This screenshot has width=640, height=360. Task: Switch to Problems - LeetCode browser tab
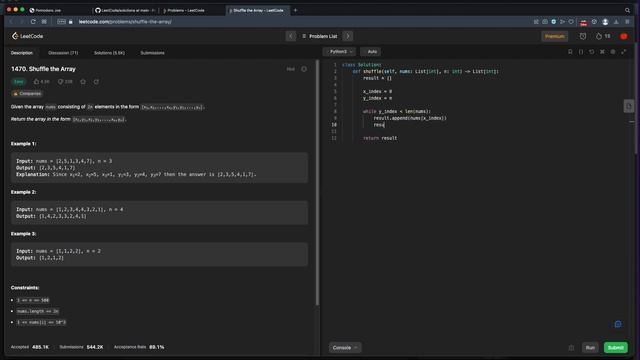[x=185, y=10]
